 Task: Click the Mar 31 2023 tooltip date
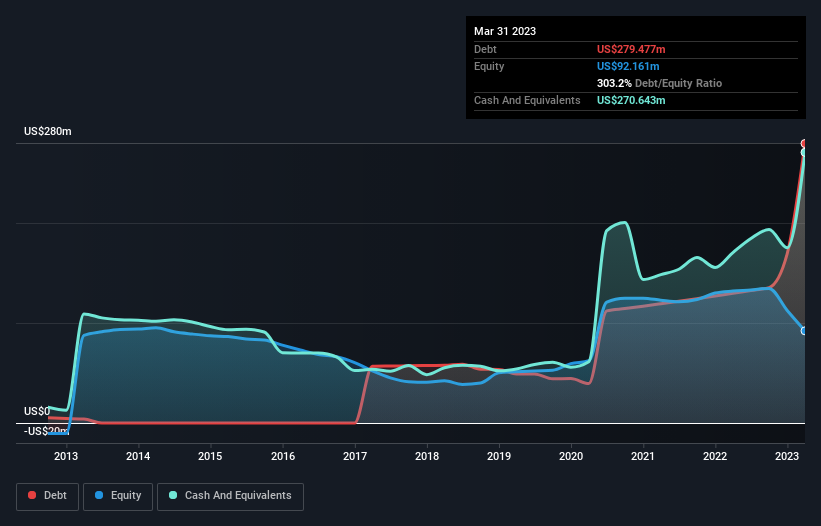pos(505,31)
